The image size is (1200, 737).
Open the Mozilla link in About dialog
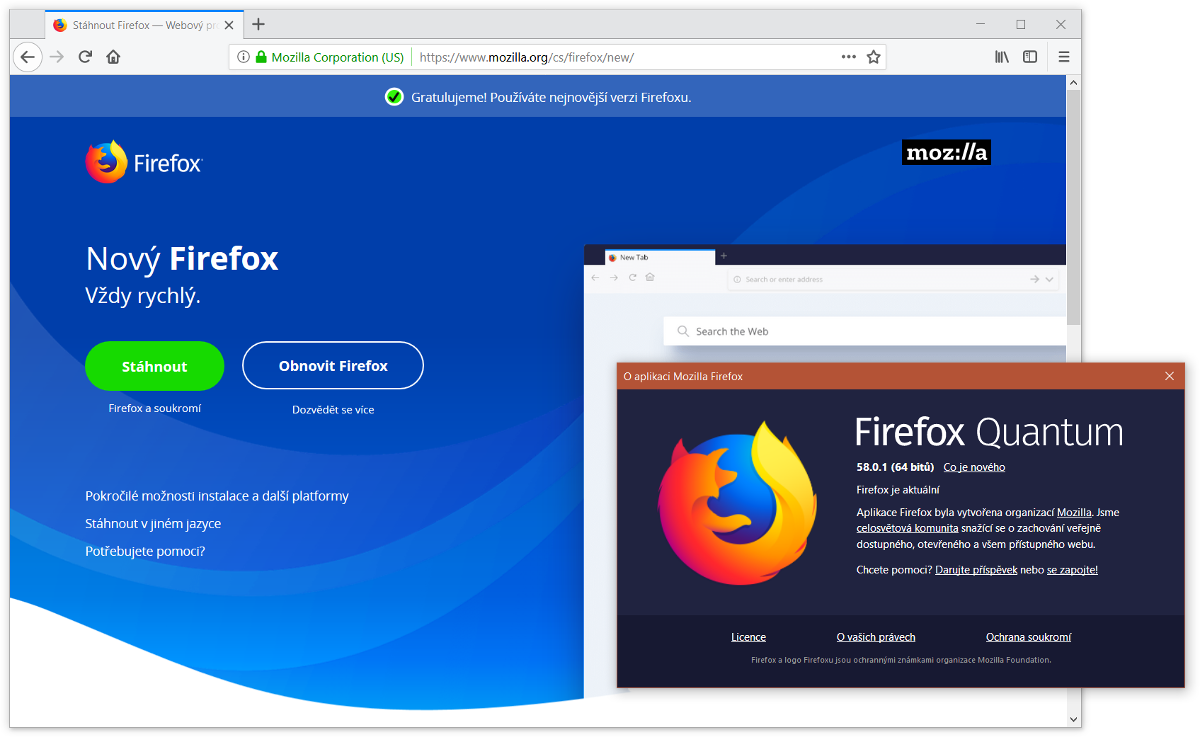(x=1074, y=512)
